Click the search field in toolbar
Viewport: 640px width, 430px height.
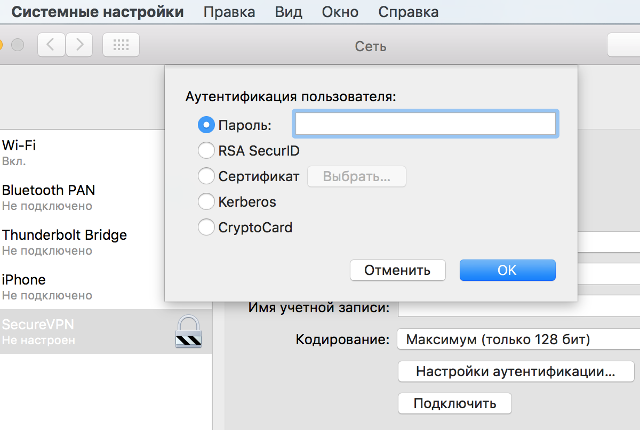624,44
